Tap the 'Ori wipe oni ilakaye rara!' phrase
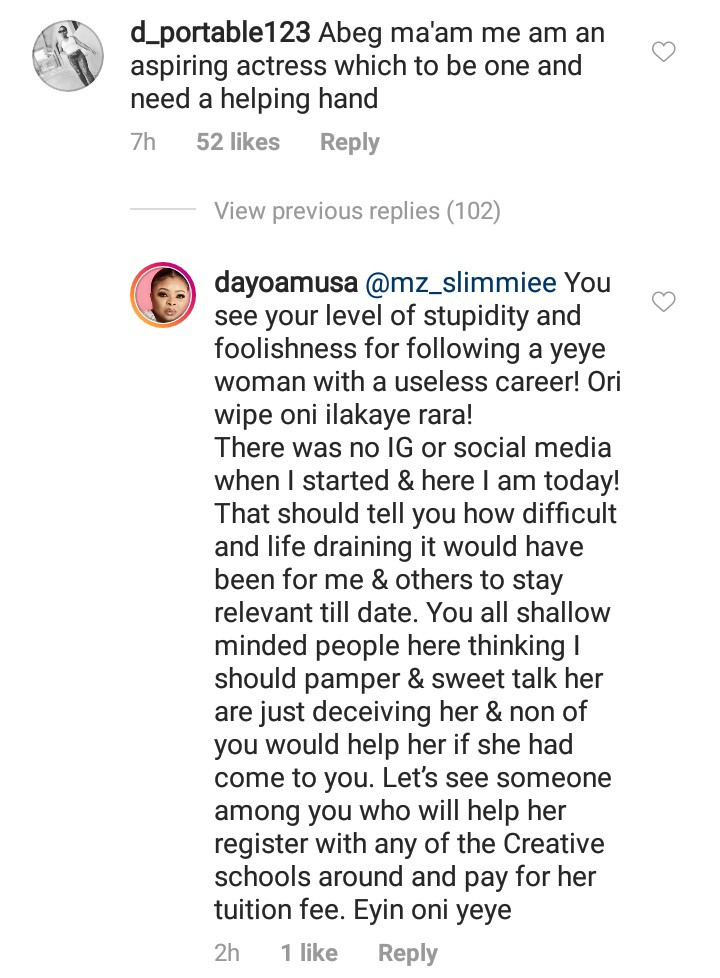Viewport: 720px width, 978px height. (x=417, y=398)
